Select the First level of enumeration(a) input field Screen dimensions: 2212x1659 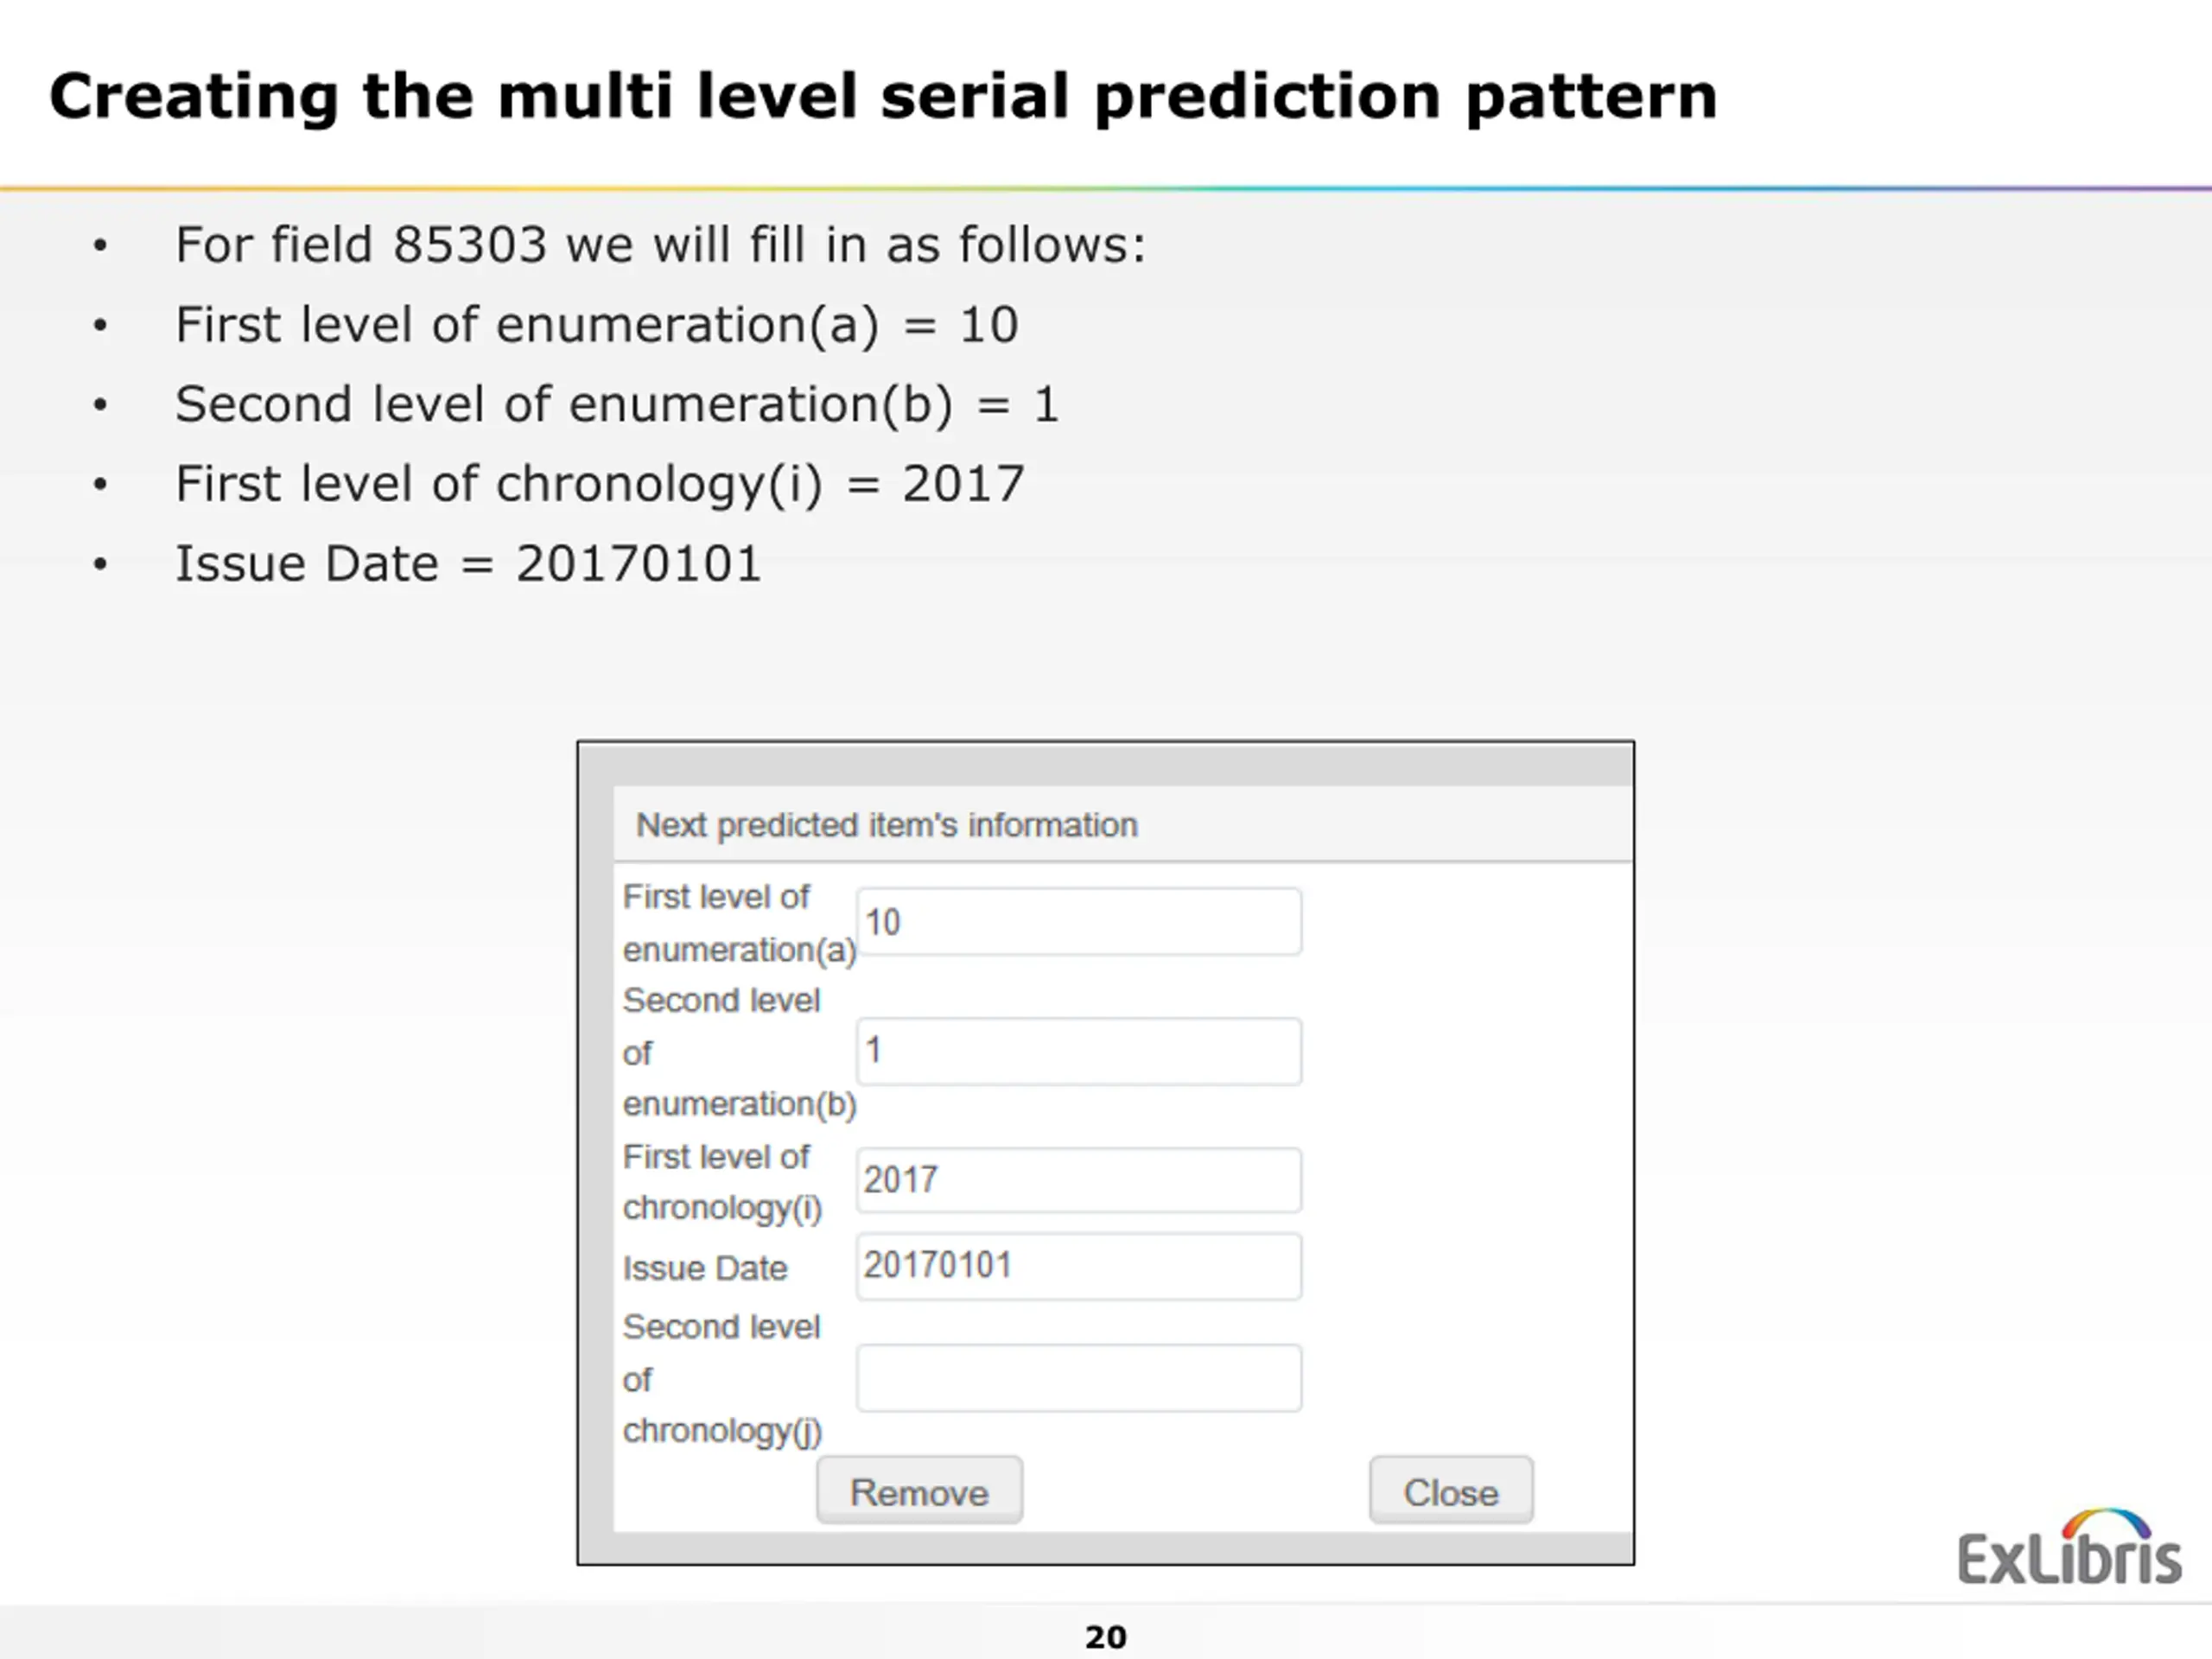pos(1079,921)
